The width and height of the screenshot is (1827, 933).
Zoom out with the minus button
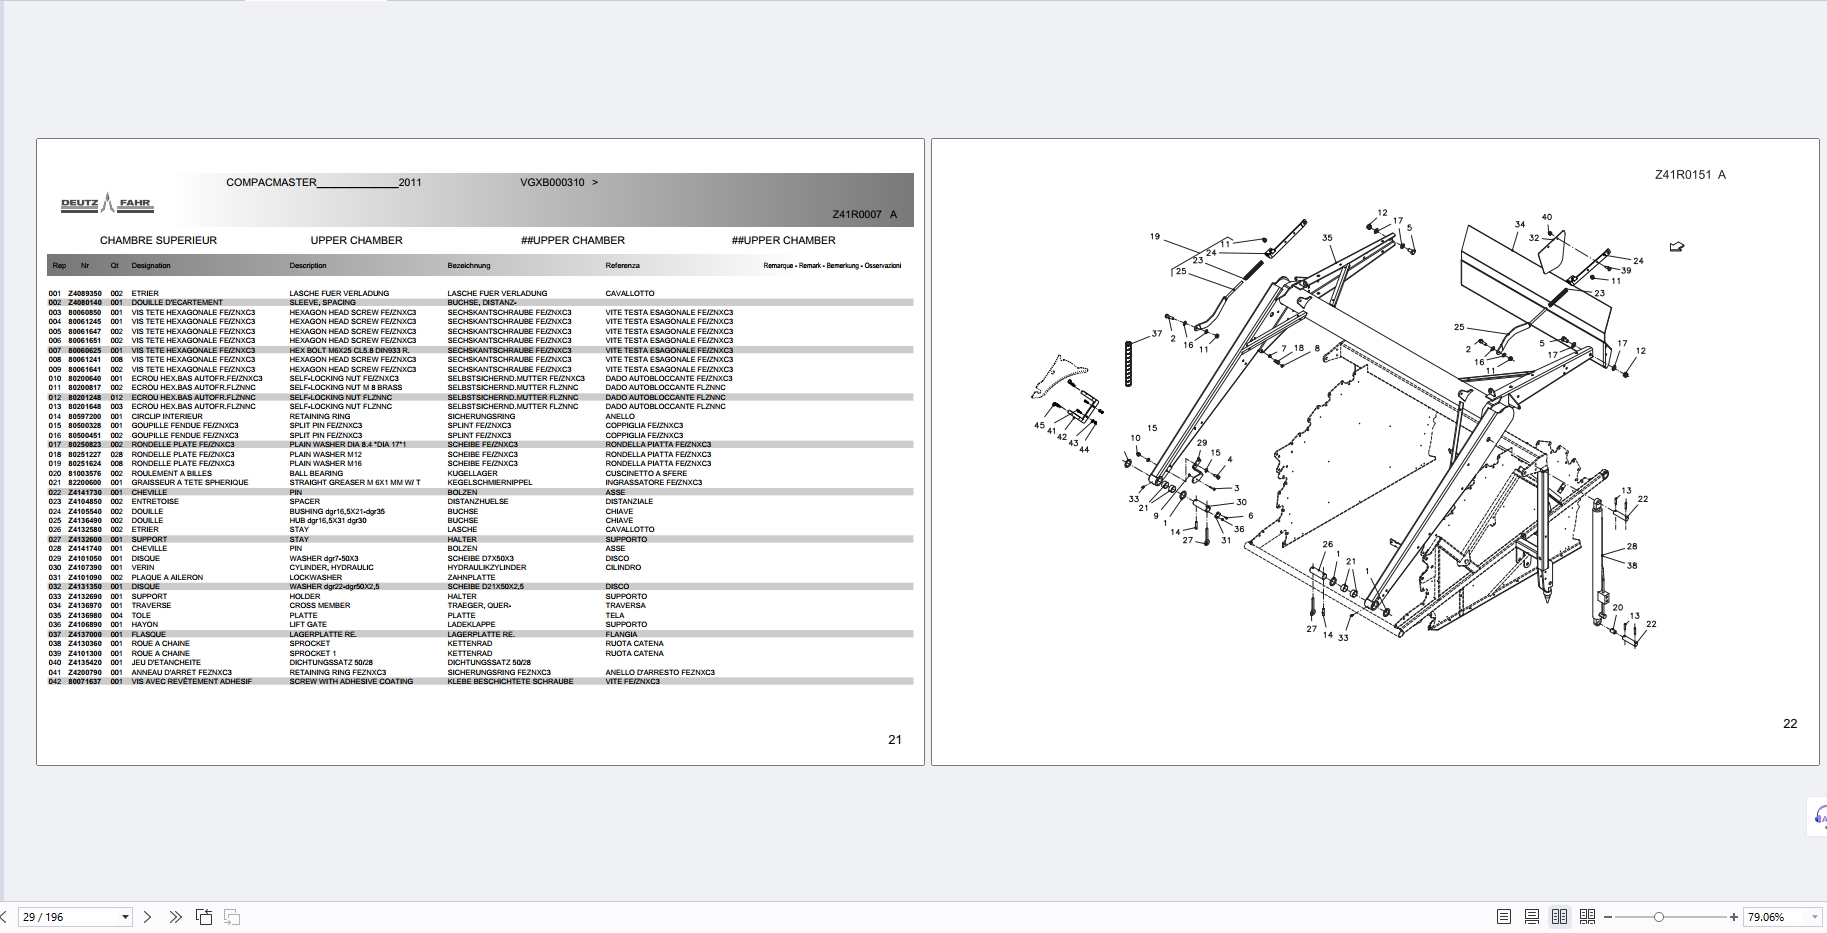[x=1608, y=917]
